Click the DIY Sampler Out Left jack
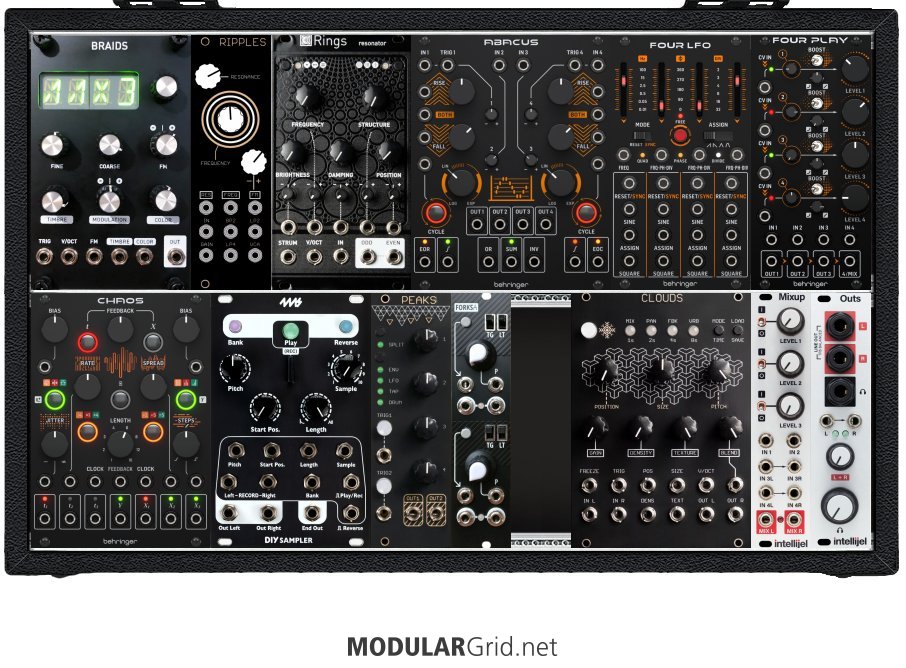The image size is (906, 668). click(x=229, y=512)
